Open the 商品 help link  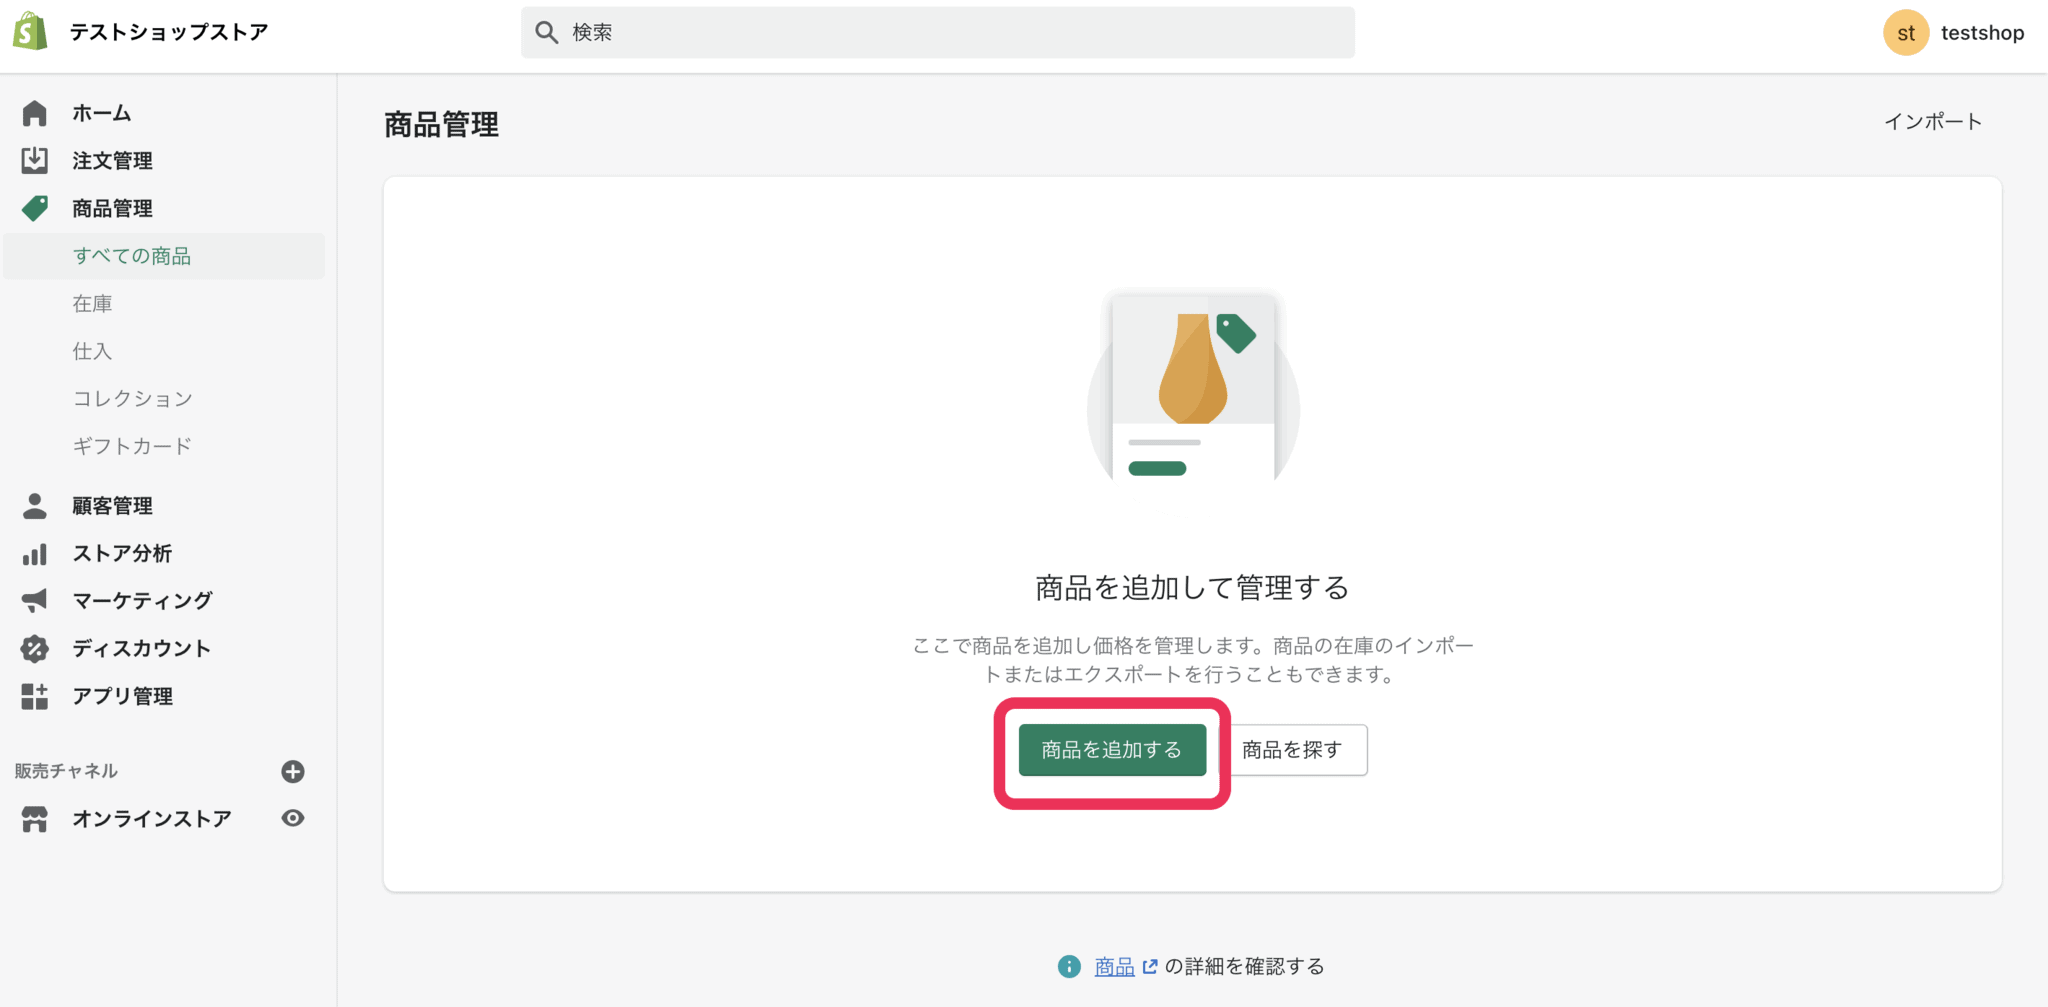pyautogui.click(x=1114, y=966)
